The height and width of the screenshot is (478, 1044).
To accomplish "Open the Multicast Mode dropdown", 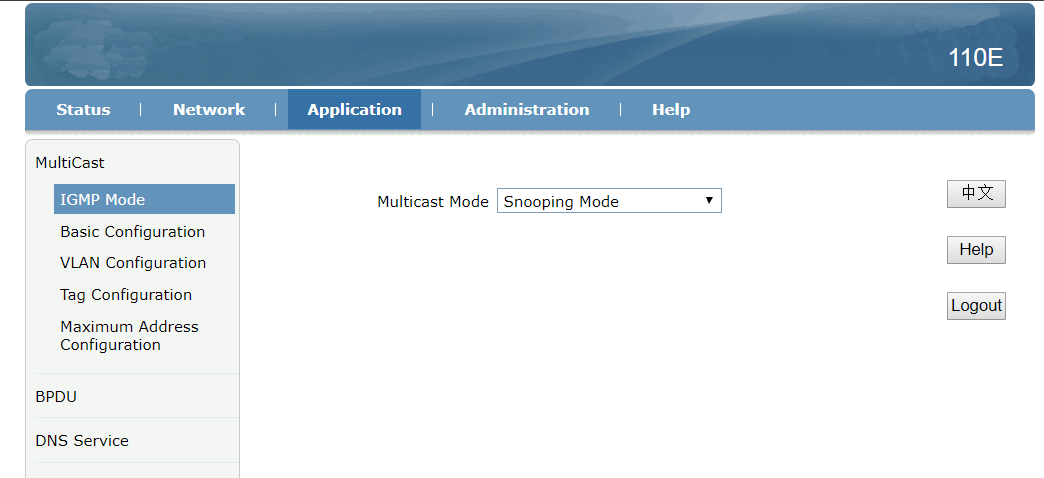I will point(609,201).
